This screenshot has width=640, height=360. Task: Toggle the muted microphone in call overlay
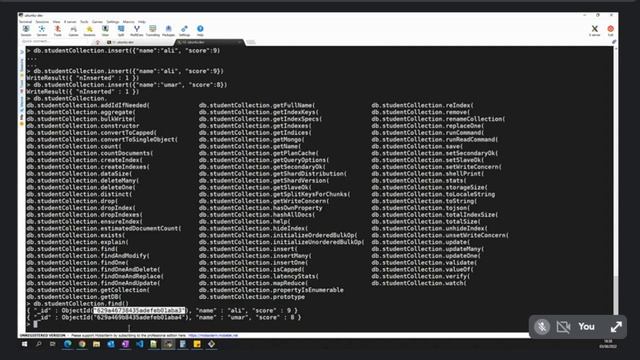pyautogui.click(x=542, y=327)
